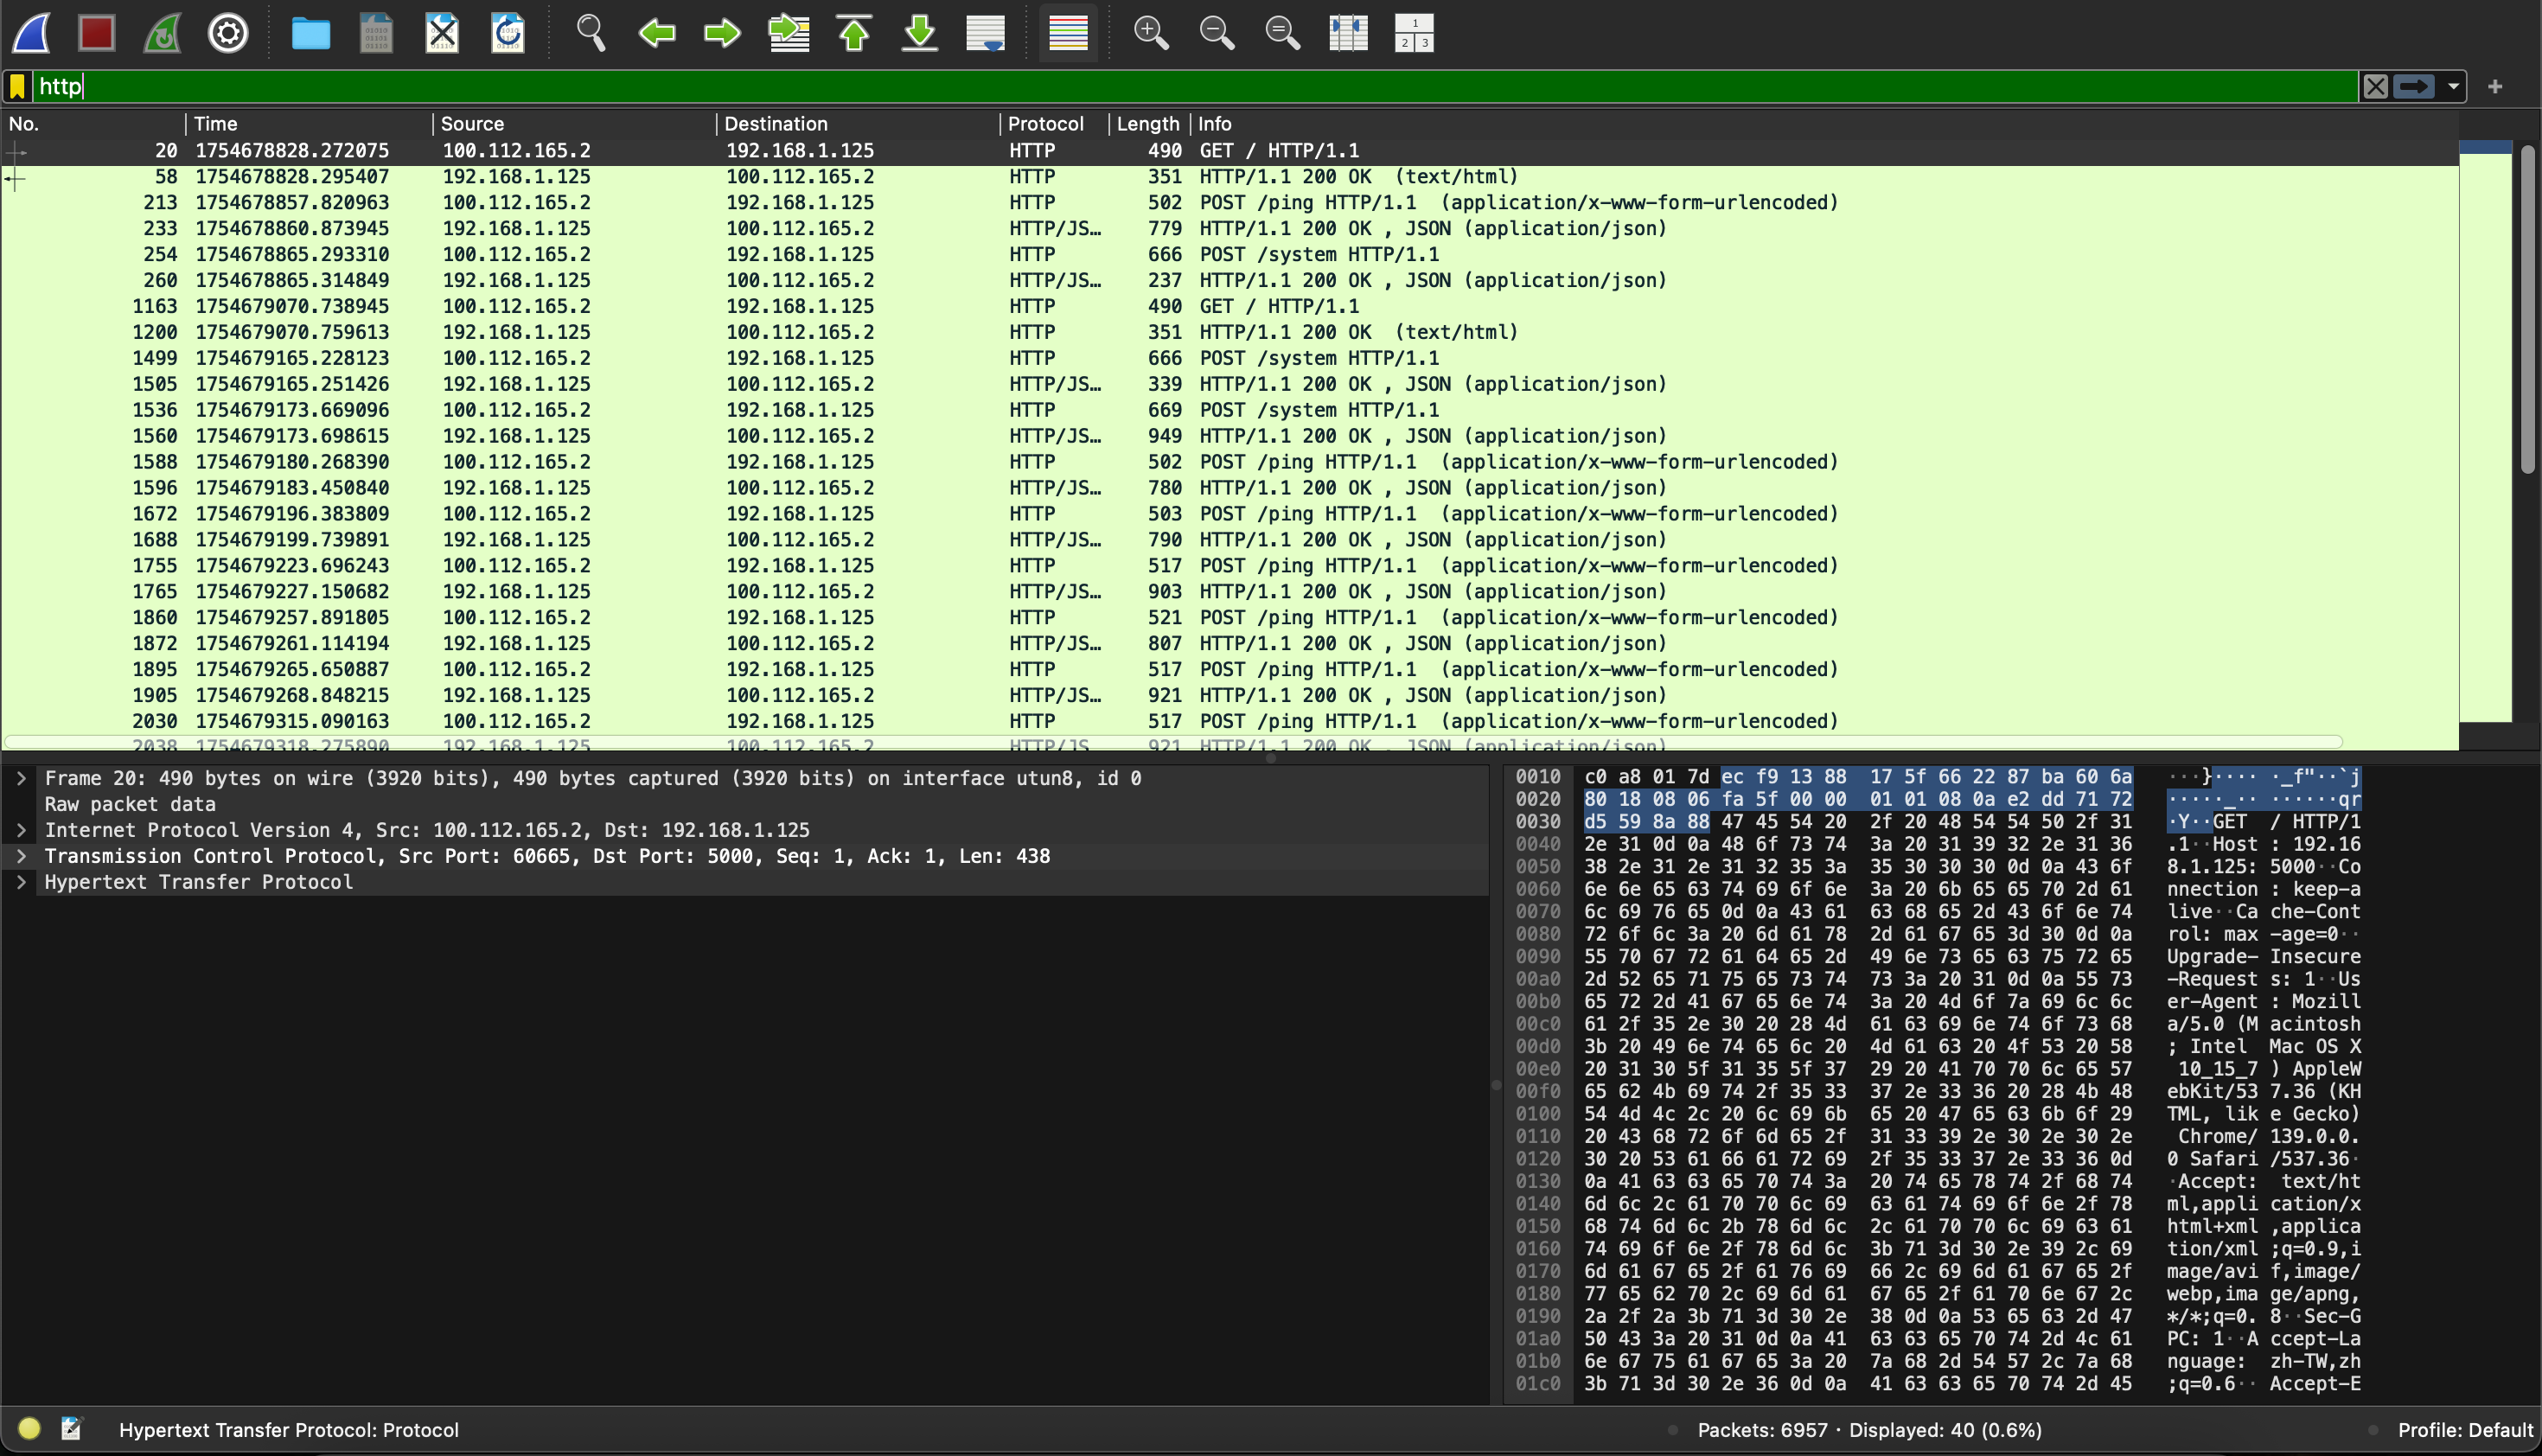Sort by the Protocol column header

pos(1045,124)
